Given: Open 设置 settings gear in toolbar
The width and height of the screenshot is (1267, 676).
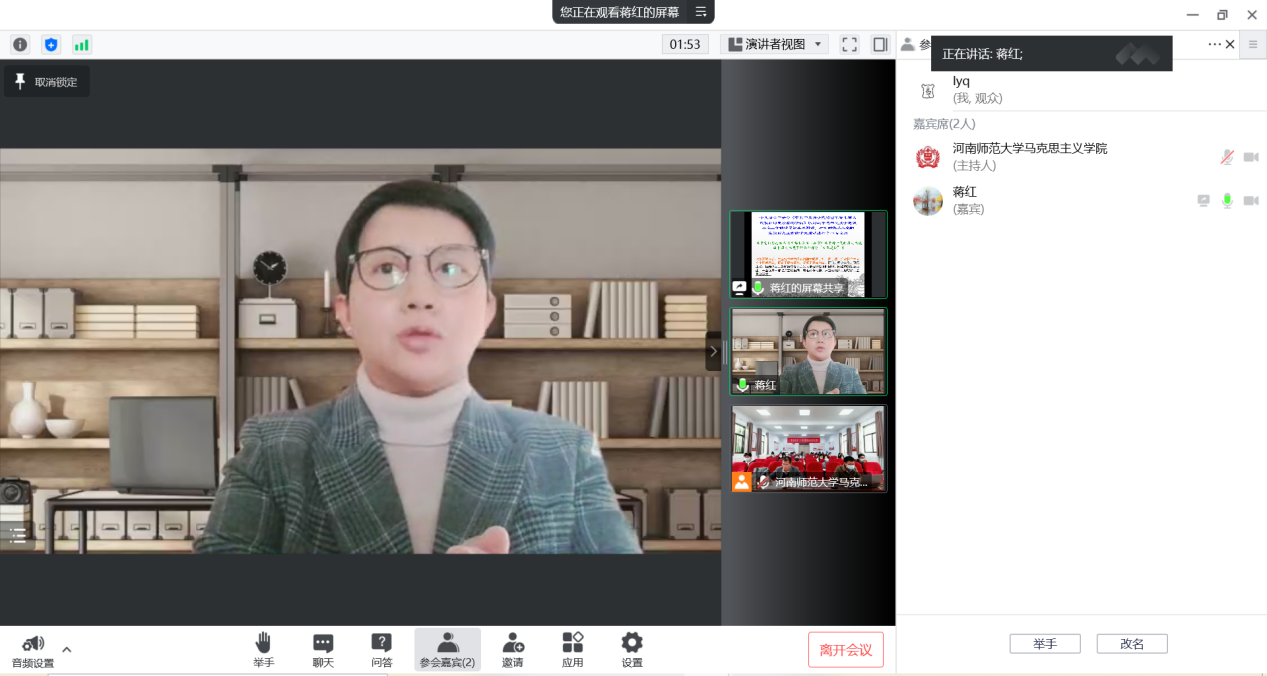Looking at the screenshot, I should [632, 649].
